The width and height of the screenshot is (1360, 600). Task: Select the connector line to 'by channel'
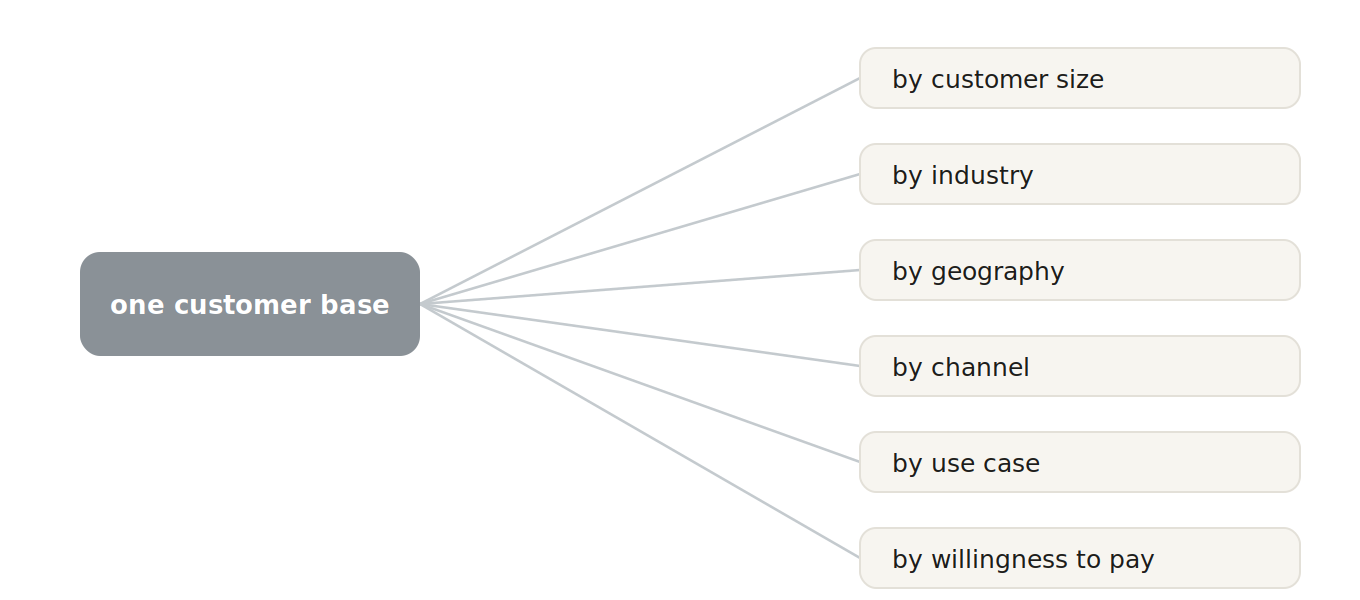pyautogui.click(x=640, y=335)
